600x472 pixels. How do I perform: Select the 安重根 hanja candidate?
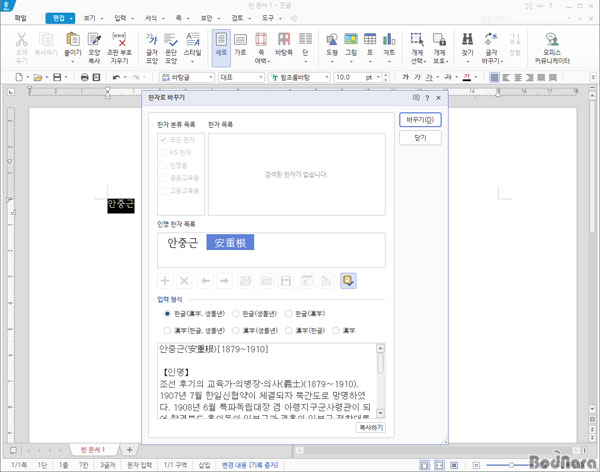(230, 242)
